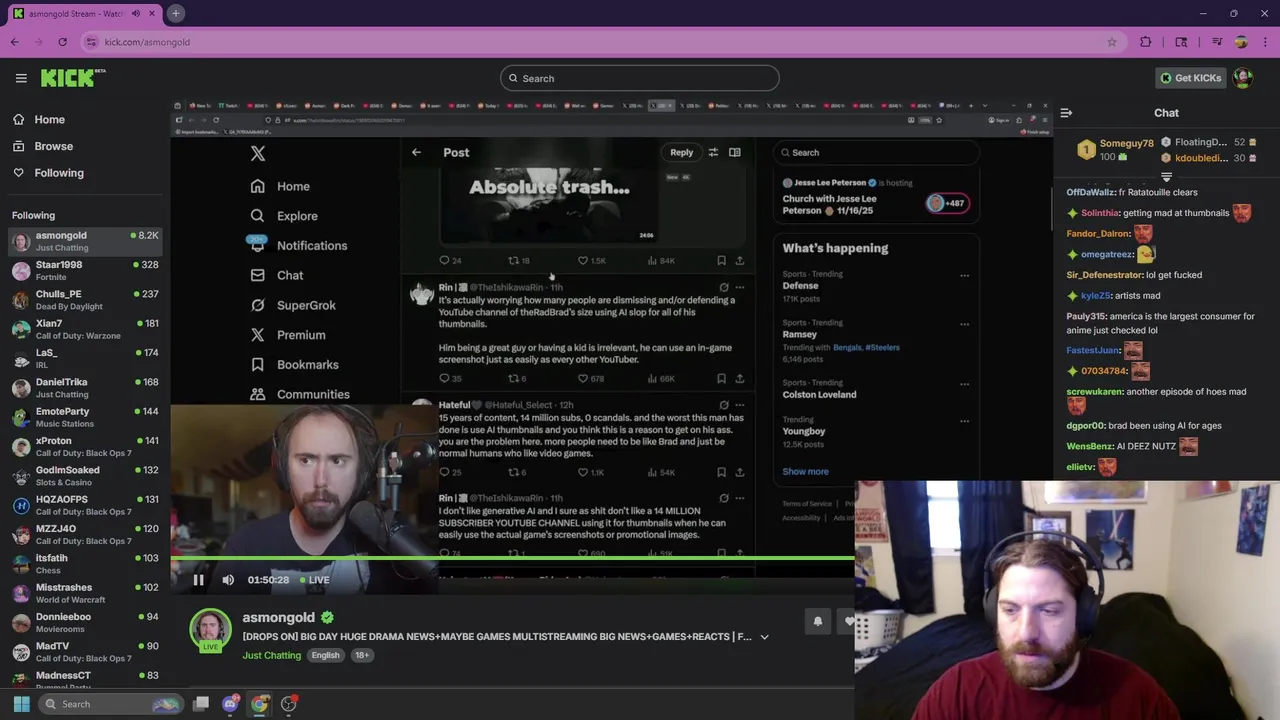Click the 18+ tag

[361, 655]
